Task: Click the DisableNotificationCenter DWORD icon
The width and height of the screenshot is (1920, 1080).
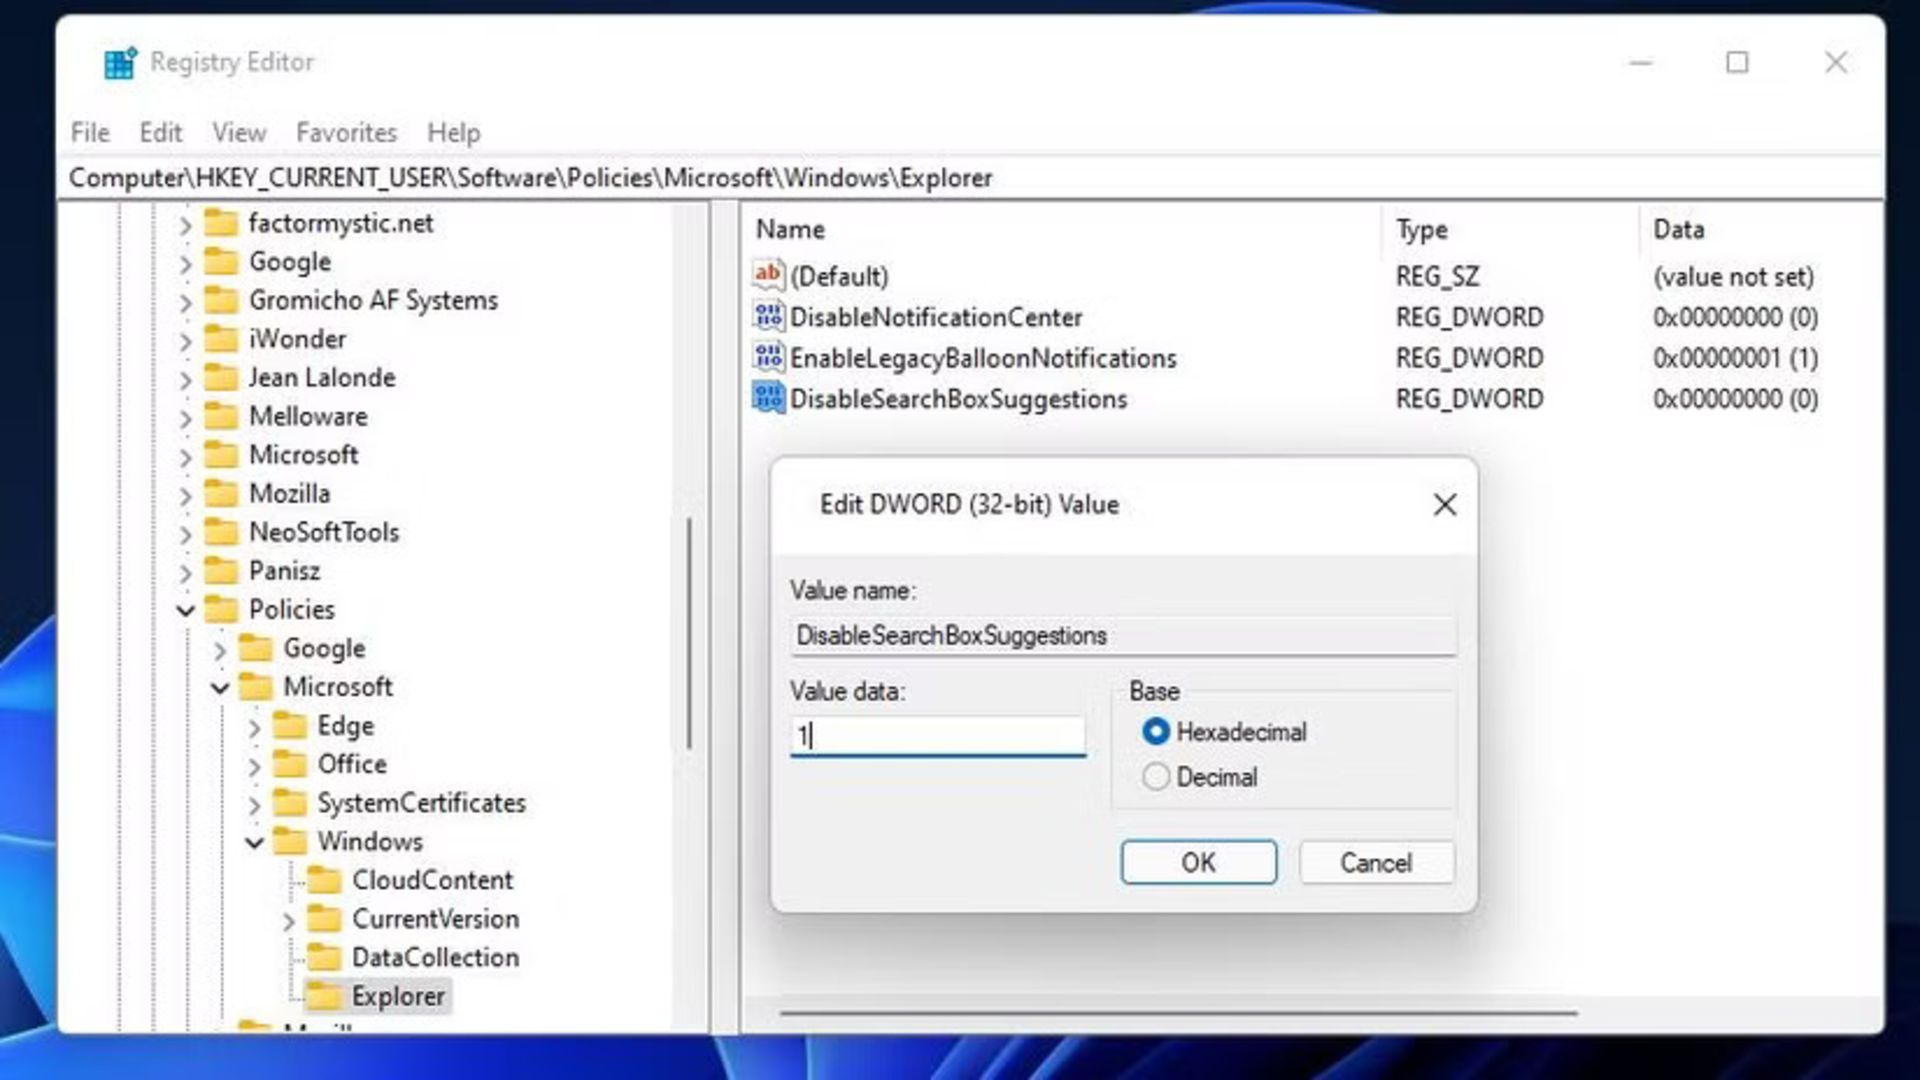Action: [768, 317]
